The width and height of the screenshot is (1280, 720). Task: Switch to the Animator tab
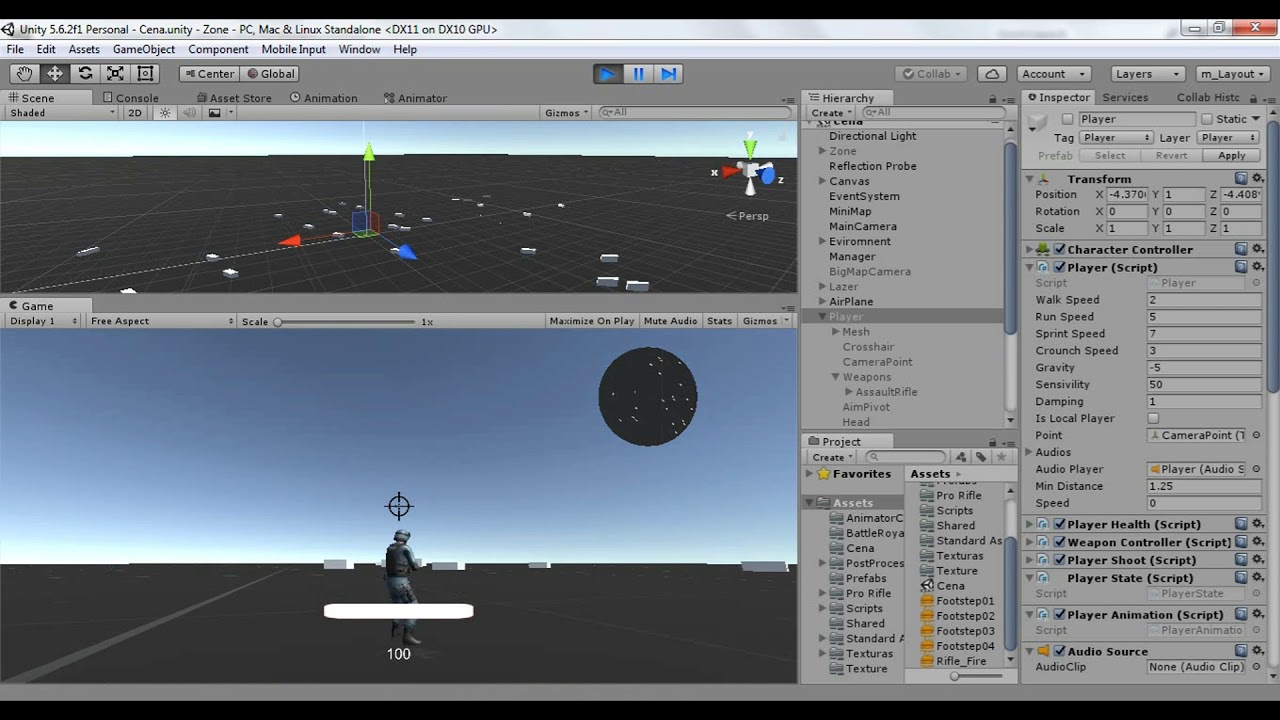click(x=415, y=98)
